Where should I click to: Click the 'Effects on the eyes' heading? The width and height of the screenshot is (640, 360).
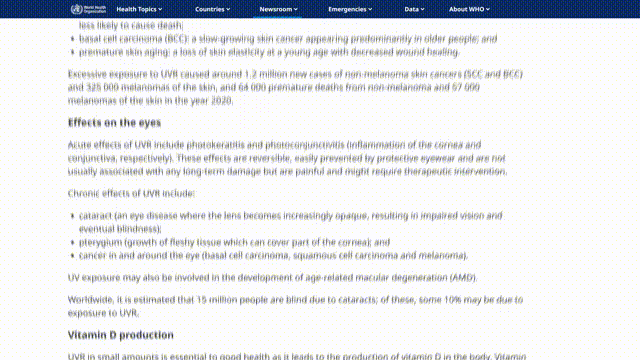114,123
